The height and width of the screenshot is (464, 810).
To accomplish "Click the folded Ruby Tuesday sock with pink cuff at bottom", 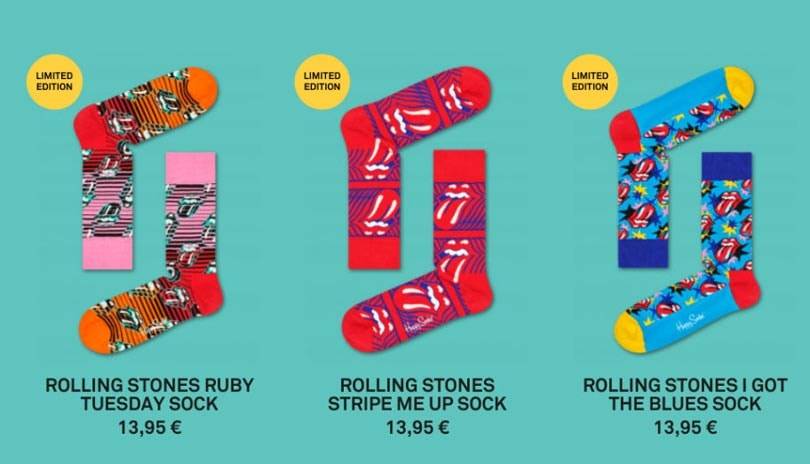I will coord(107,209).
